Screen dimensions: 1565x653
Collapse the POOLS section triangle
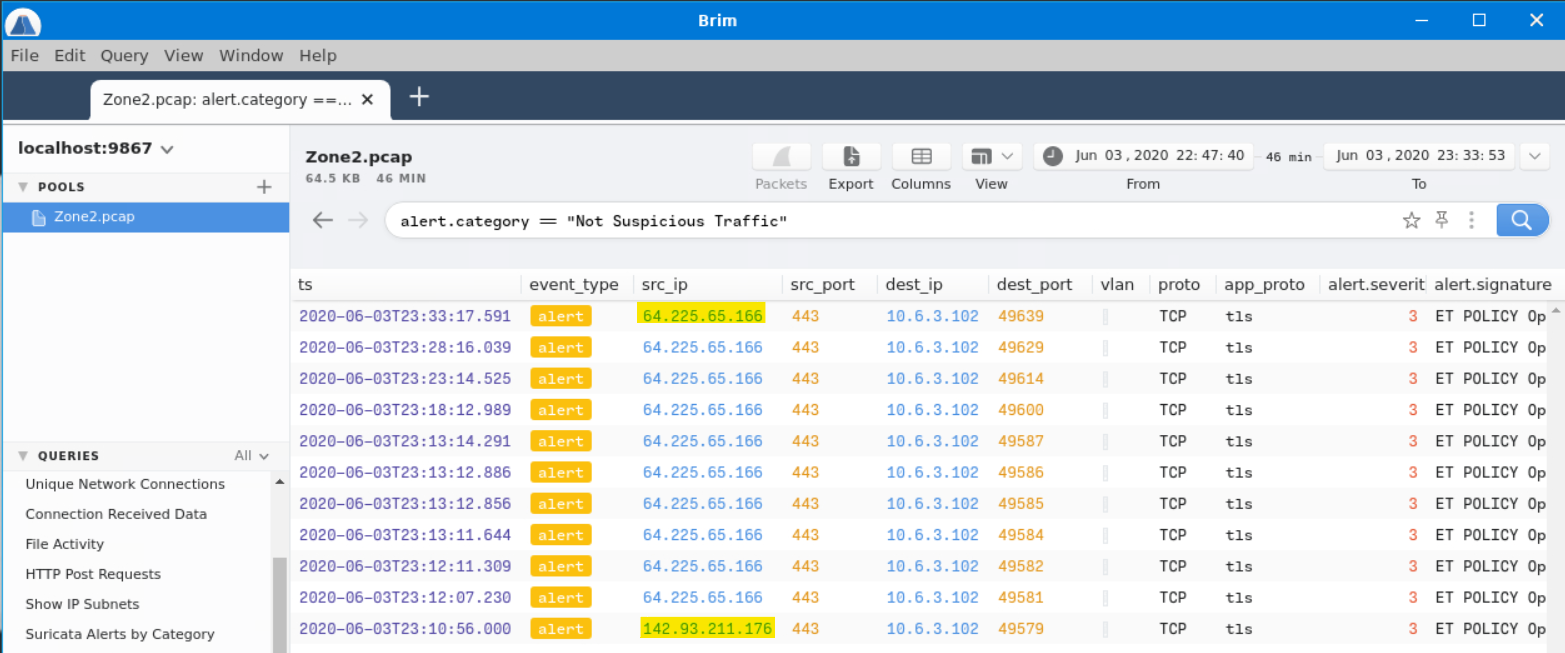point(23,187)
